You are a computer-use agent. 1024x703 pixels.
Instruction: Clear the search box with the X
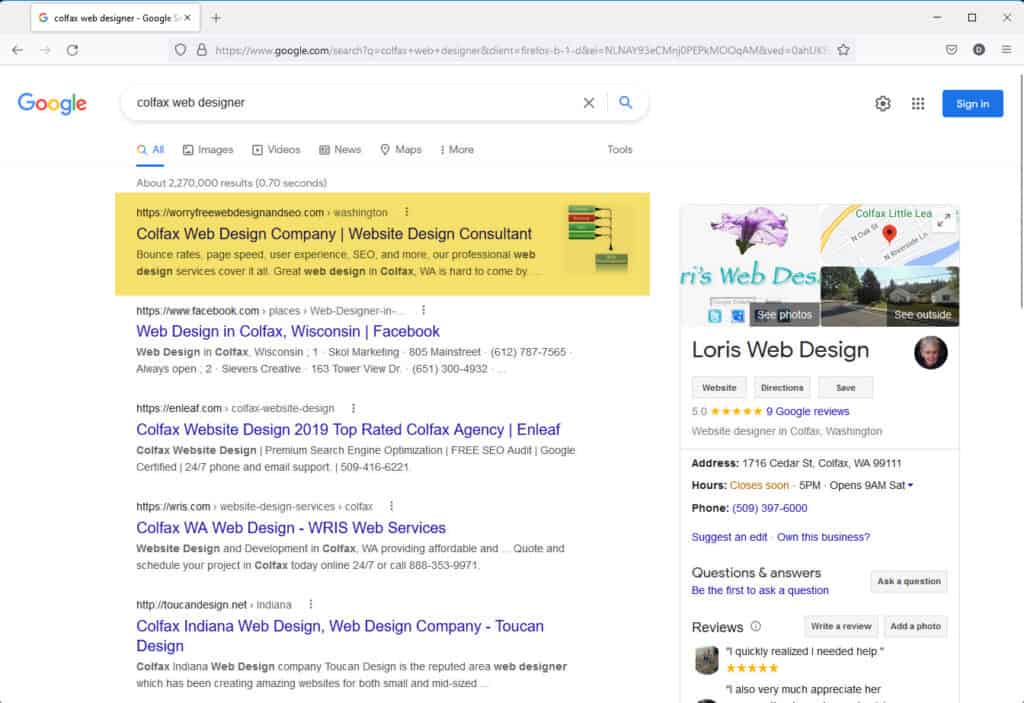(x=588, y=103)
